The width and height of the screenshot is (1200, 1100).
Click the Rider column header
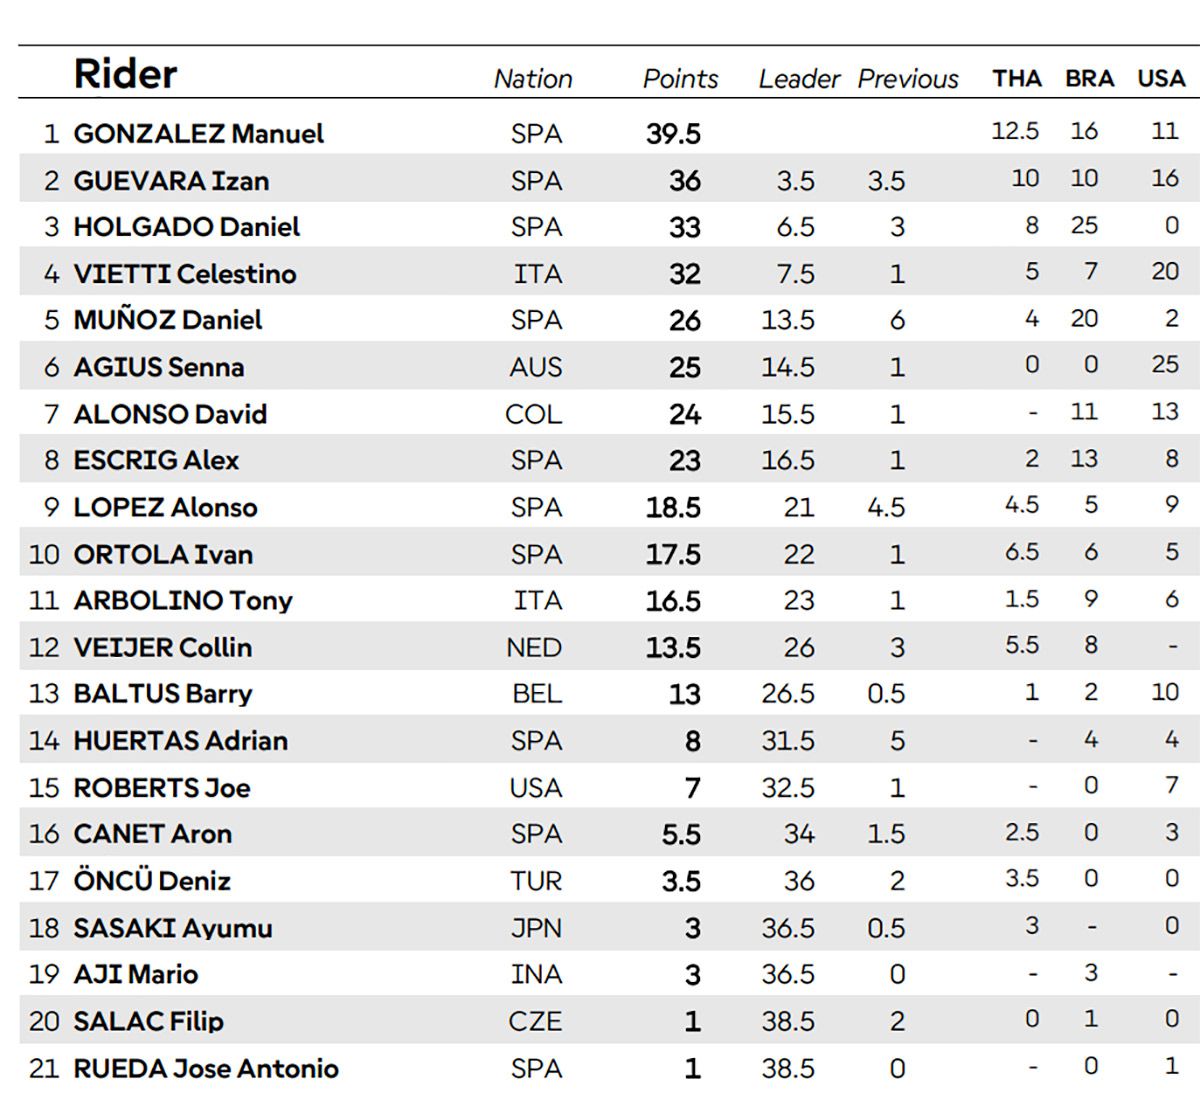[125, 74]
